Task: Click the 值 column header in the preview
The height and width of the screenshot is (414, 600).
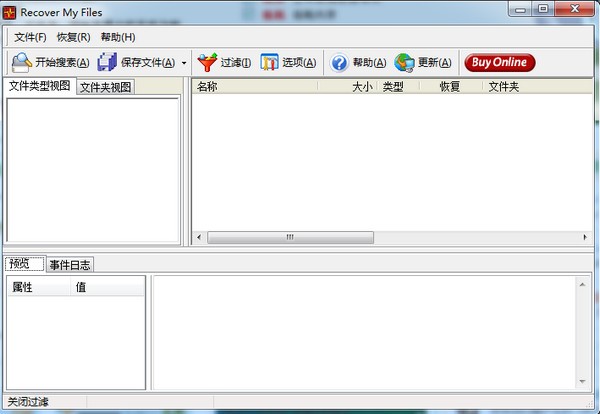Action: click(x=108, y=287)
